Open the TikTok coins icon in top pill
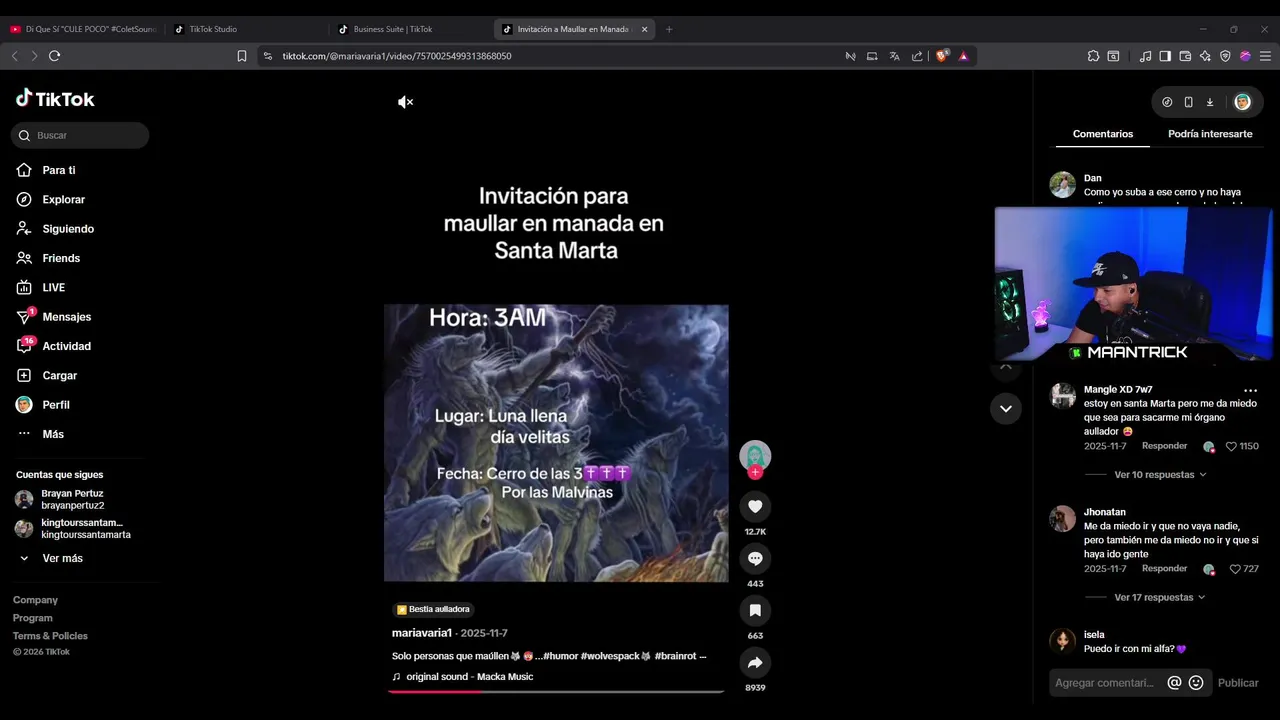Screen dimensions: 1280x720 (1167, 102)
